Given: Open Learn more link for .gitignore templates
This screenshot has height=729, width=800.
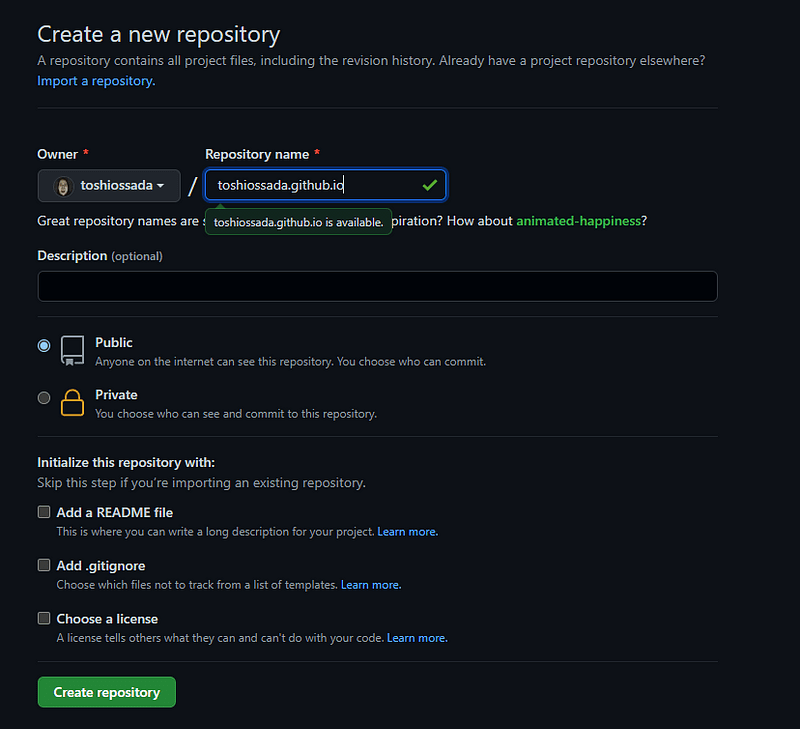Looking at the screenshot, I should (371, 585).
